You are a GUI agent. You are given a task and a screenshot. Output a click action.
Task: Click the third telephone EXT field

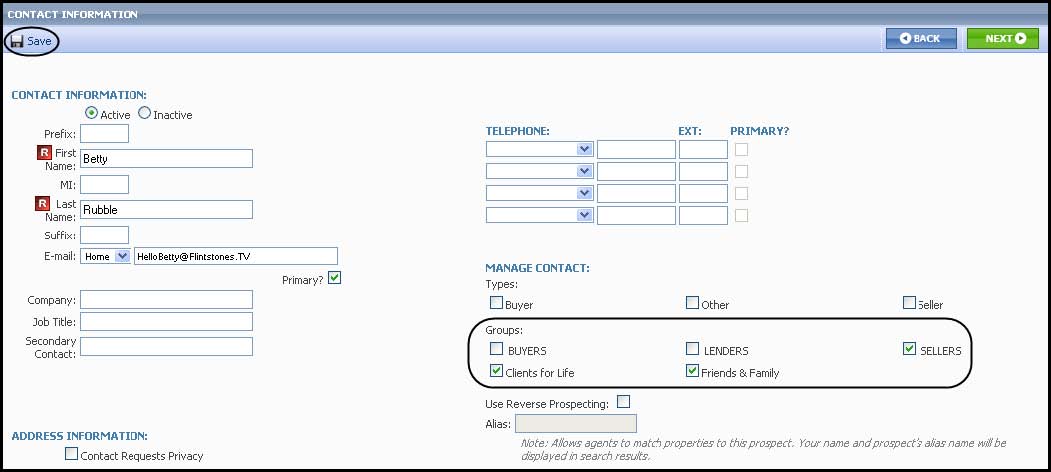pos(703,194)
